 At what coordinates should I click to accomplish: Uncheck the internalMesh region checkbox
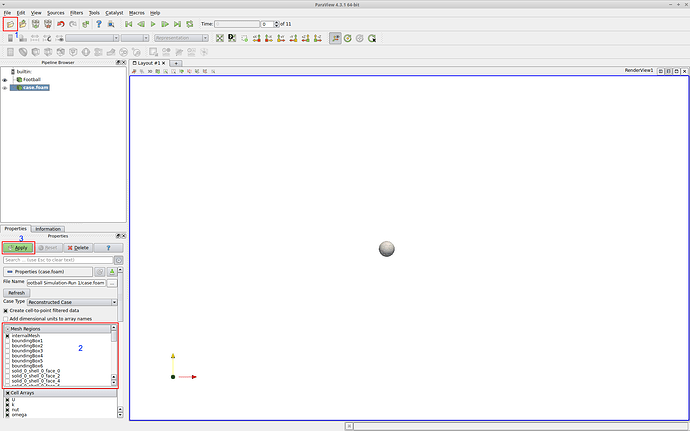click(x=7, y=336)
